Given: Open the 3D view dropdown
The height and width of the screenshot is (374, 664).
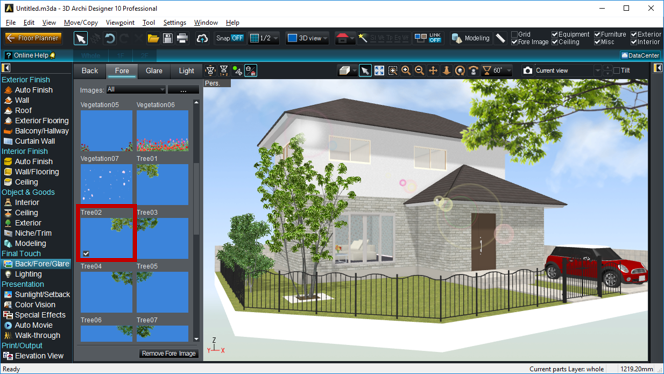Looking at the screenshot, I should click(x=307, y=38).
